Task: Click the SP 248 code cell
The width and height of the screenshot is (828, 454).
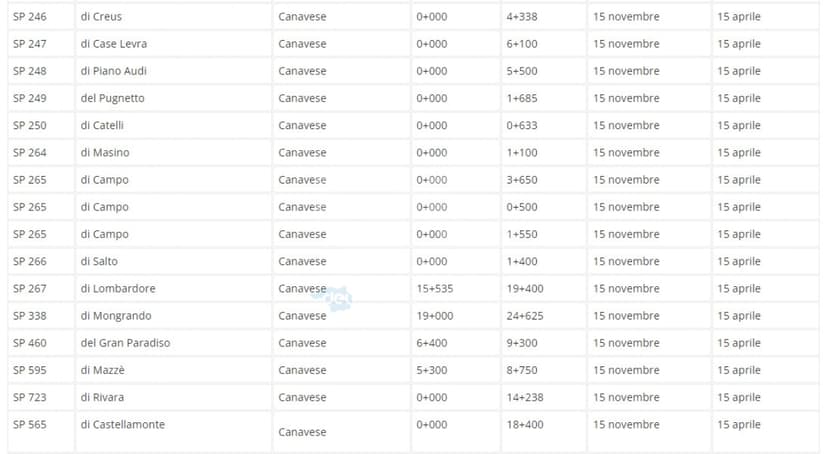Action: [30, 71]
